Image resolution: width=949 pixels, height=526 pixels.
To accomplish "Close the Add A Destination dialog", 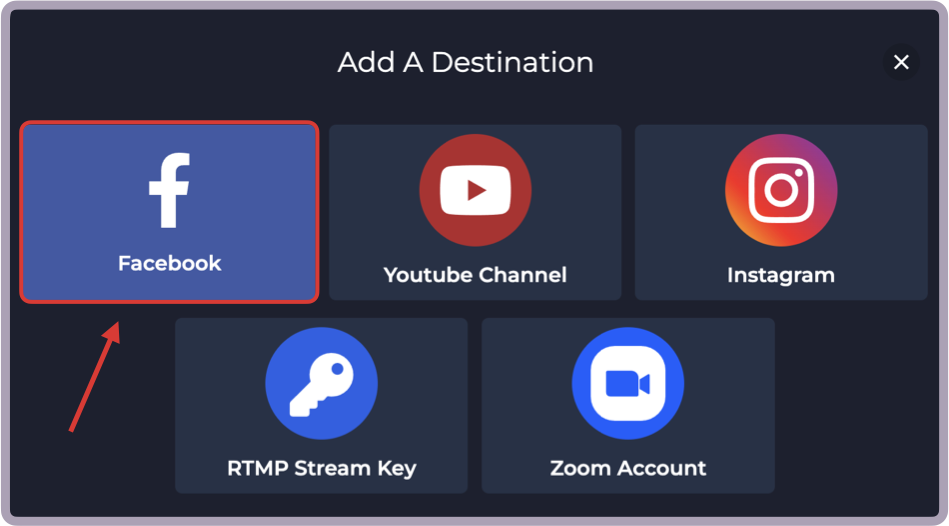I will [x=901, y=62].
